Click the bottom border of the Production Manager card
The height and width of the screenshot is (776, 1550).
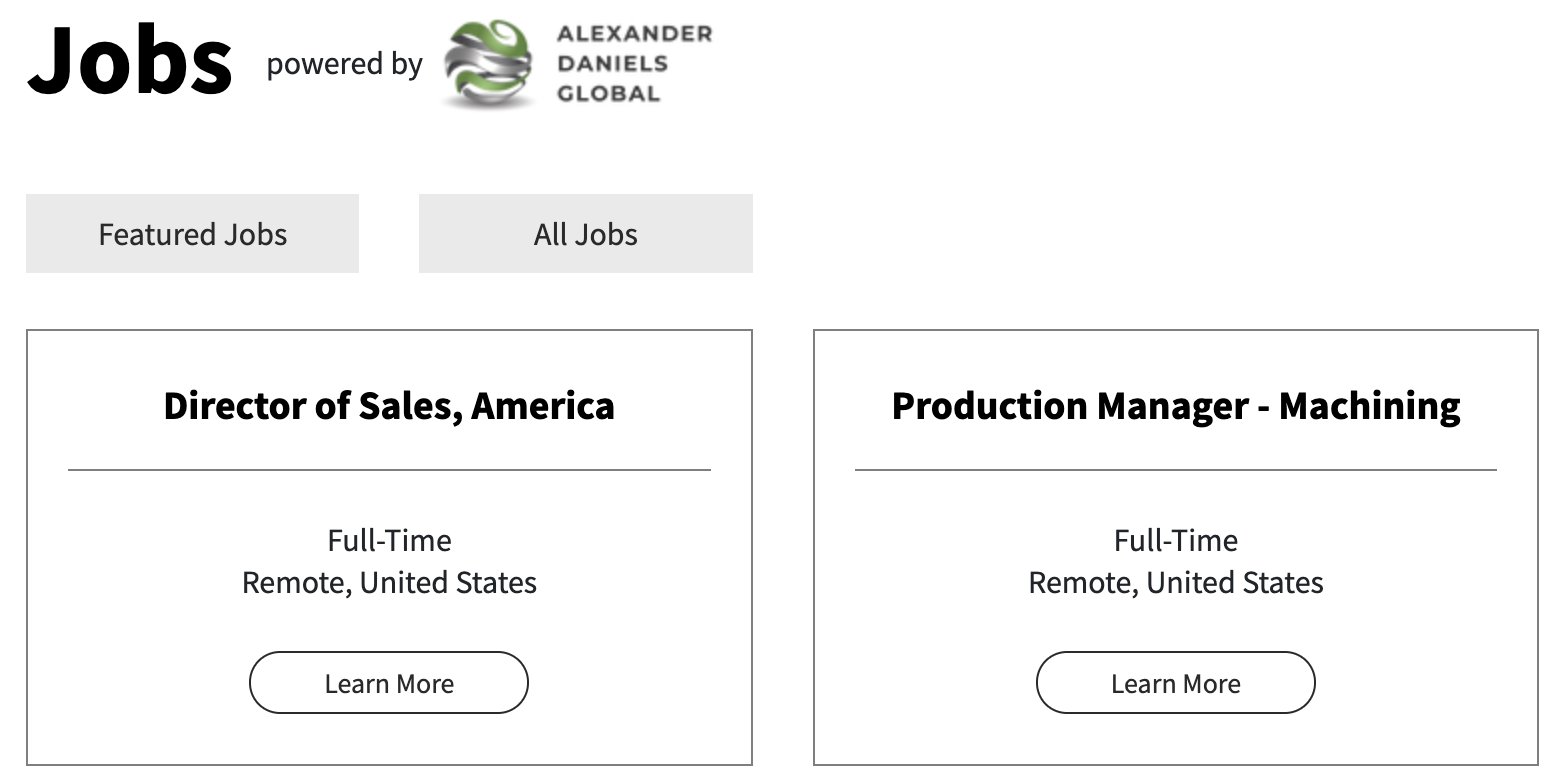pos(1175,765)
